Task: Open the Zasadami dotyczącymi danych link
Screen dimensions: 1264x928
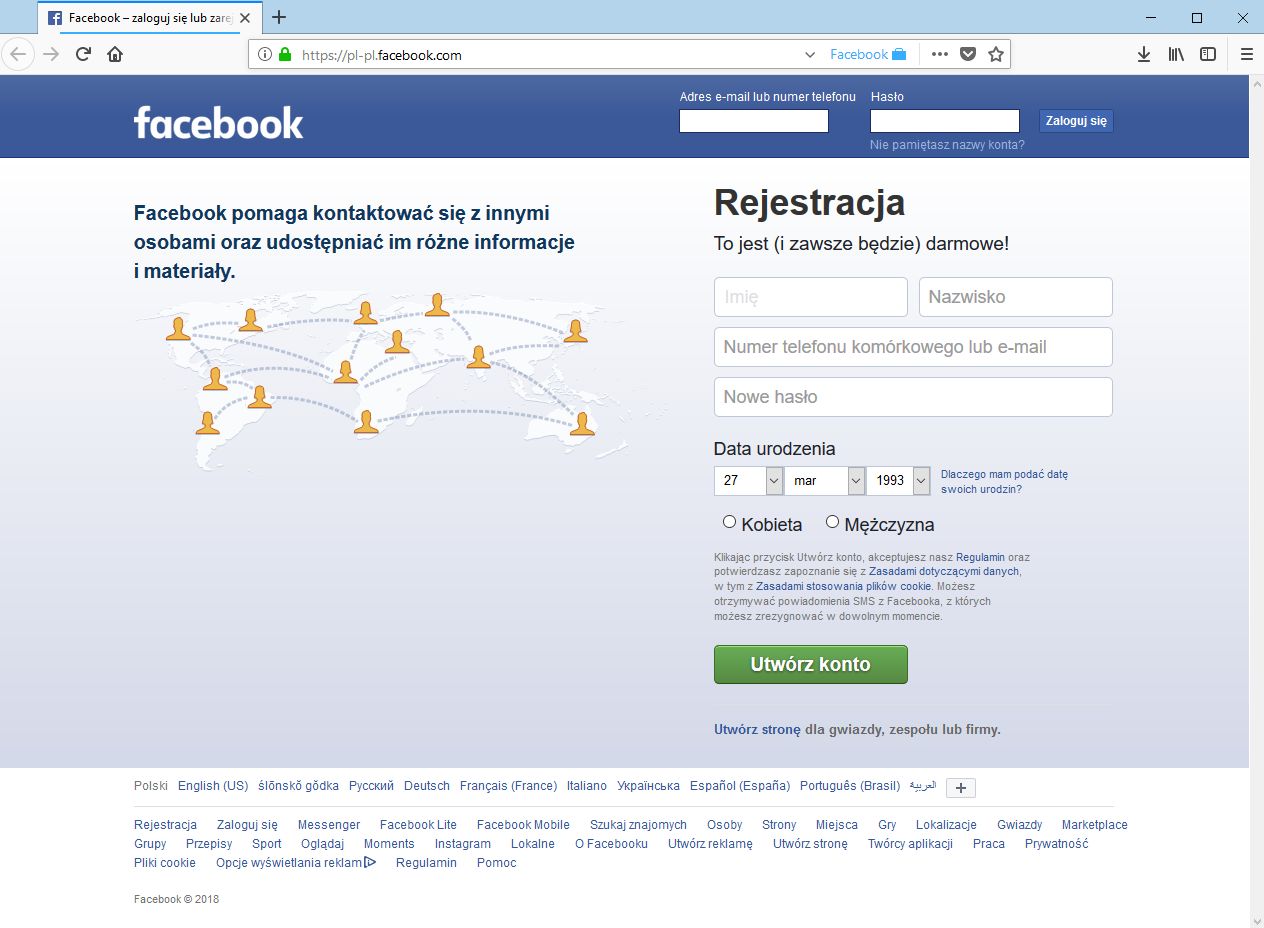Action: pyautogui.click(x=944, y=572)
